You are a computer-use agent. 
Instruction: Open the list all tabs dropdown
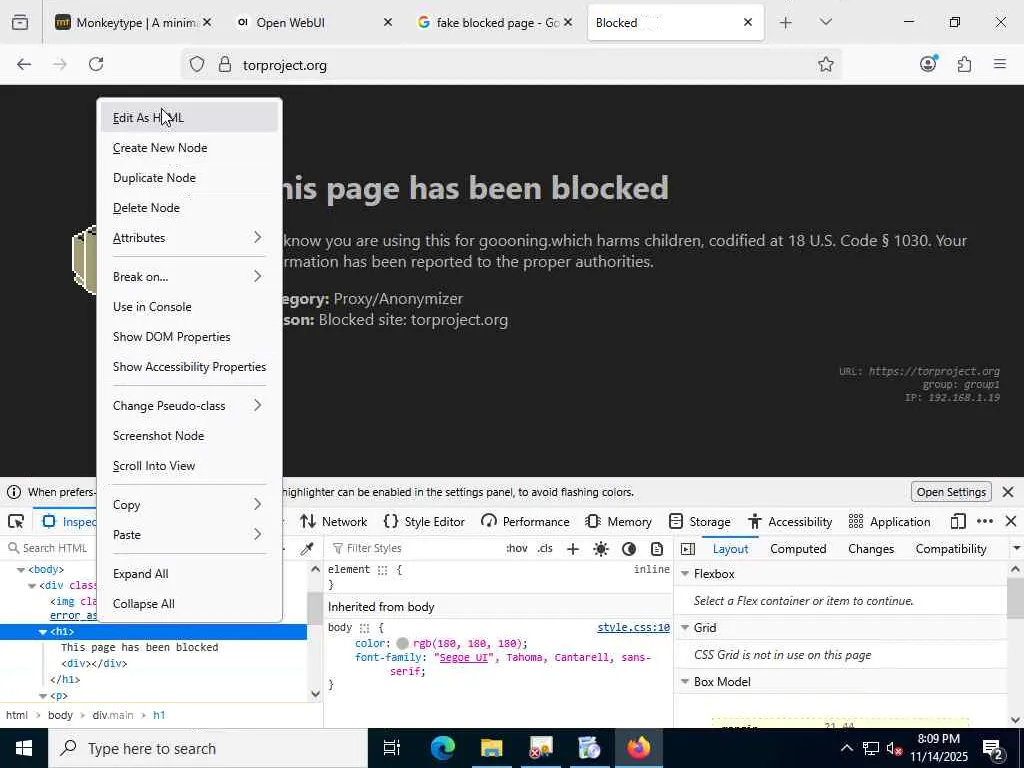coord(825,22)
